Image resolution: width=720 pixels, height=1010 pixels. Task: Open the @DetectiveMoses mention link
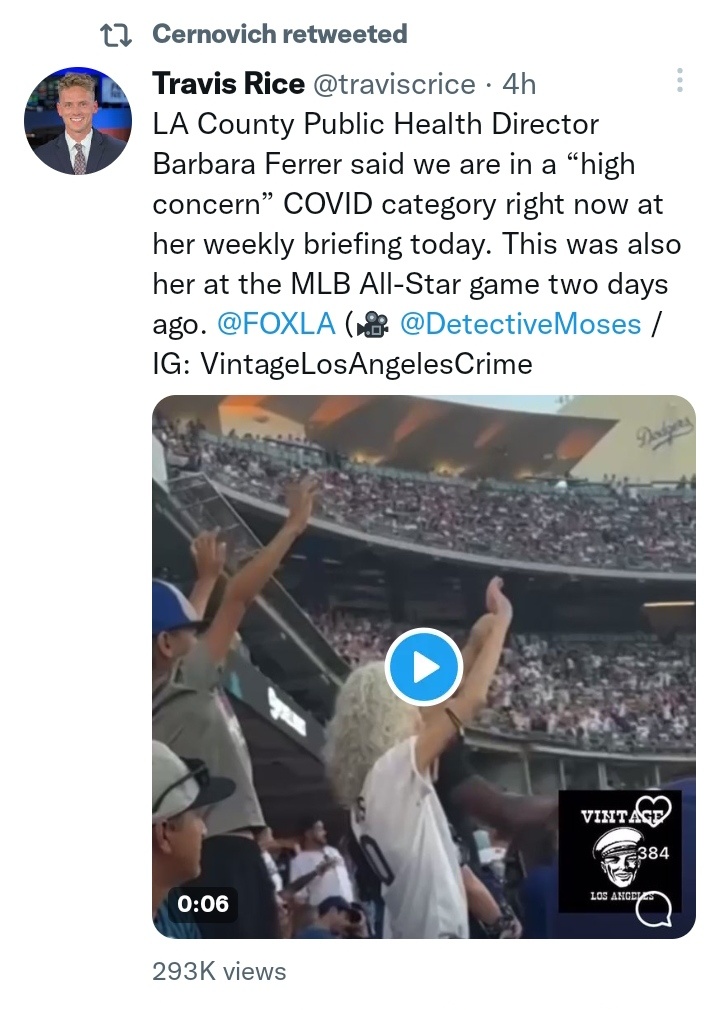click(x=520, y=323)
